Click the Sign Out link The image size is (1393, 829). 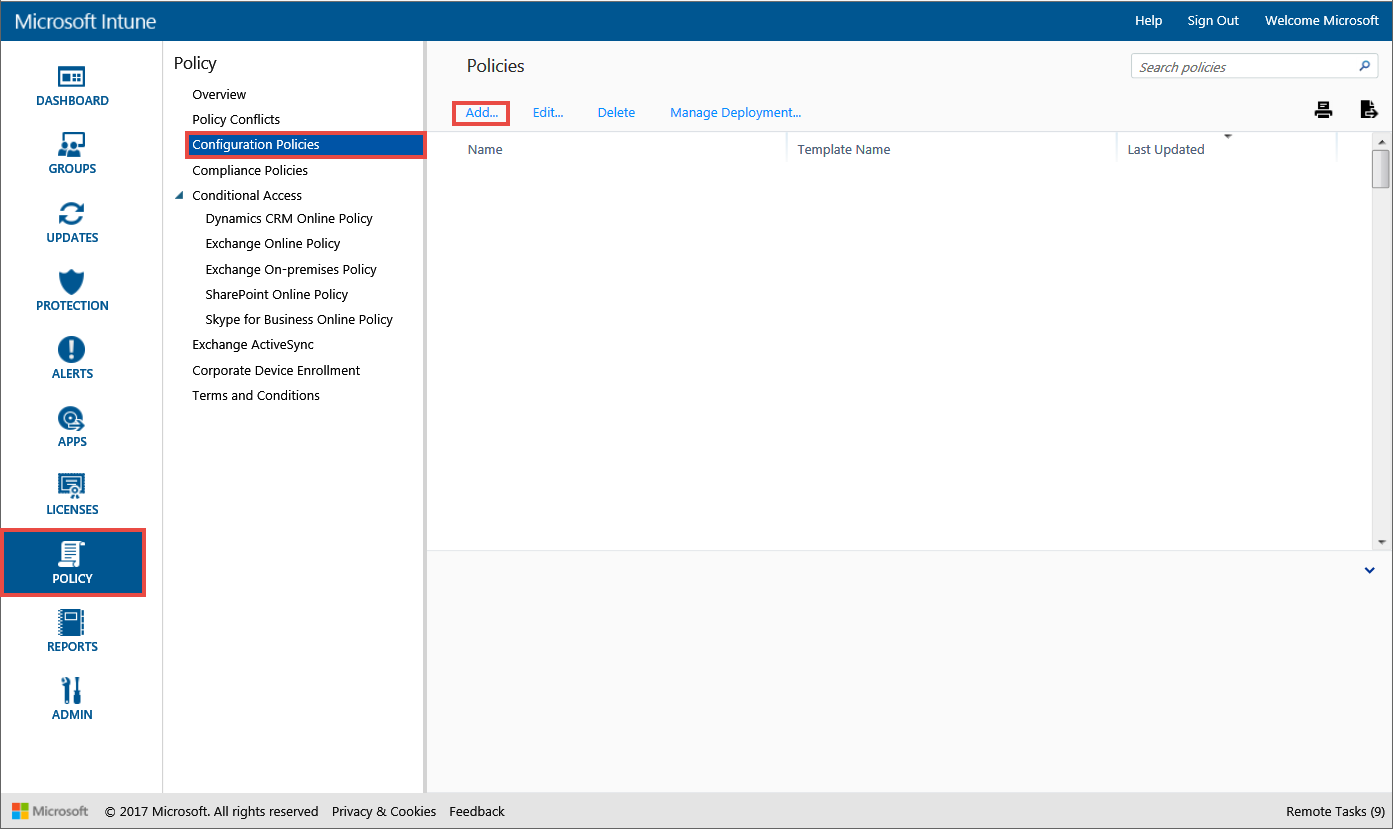1213,21
